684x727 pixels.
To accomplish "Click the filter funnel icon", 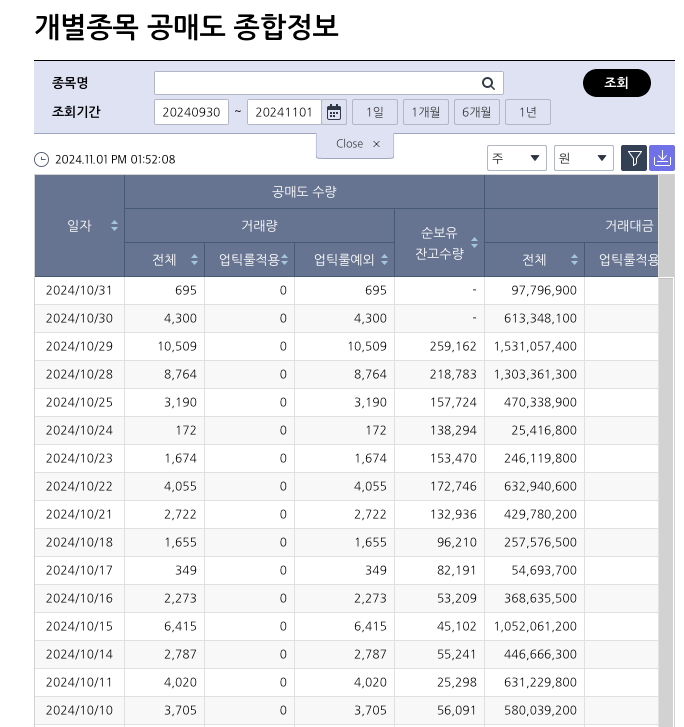I will 634,158.
